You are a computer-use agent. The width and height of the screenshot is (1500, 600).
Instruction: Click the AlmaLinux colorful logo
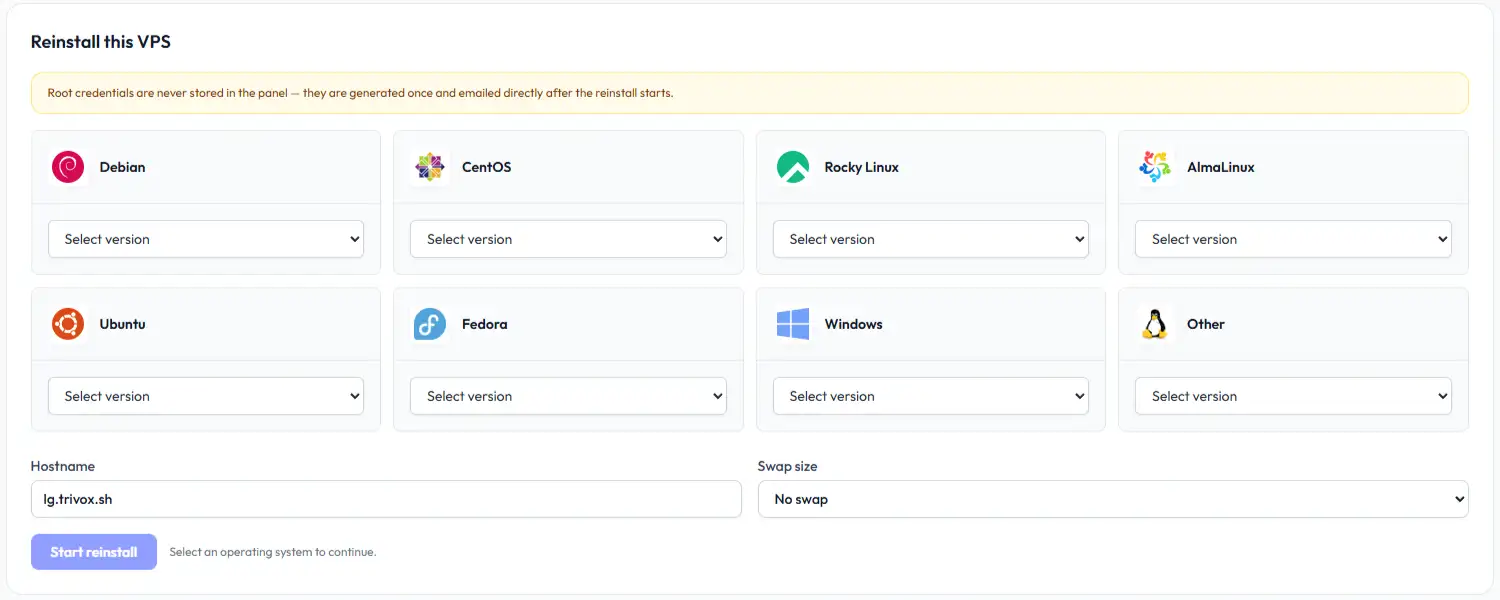1155,167
